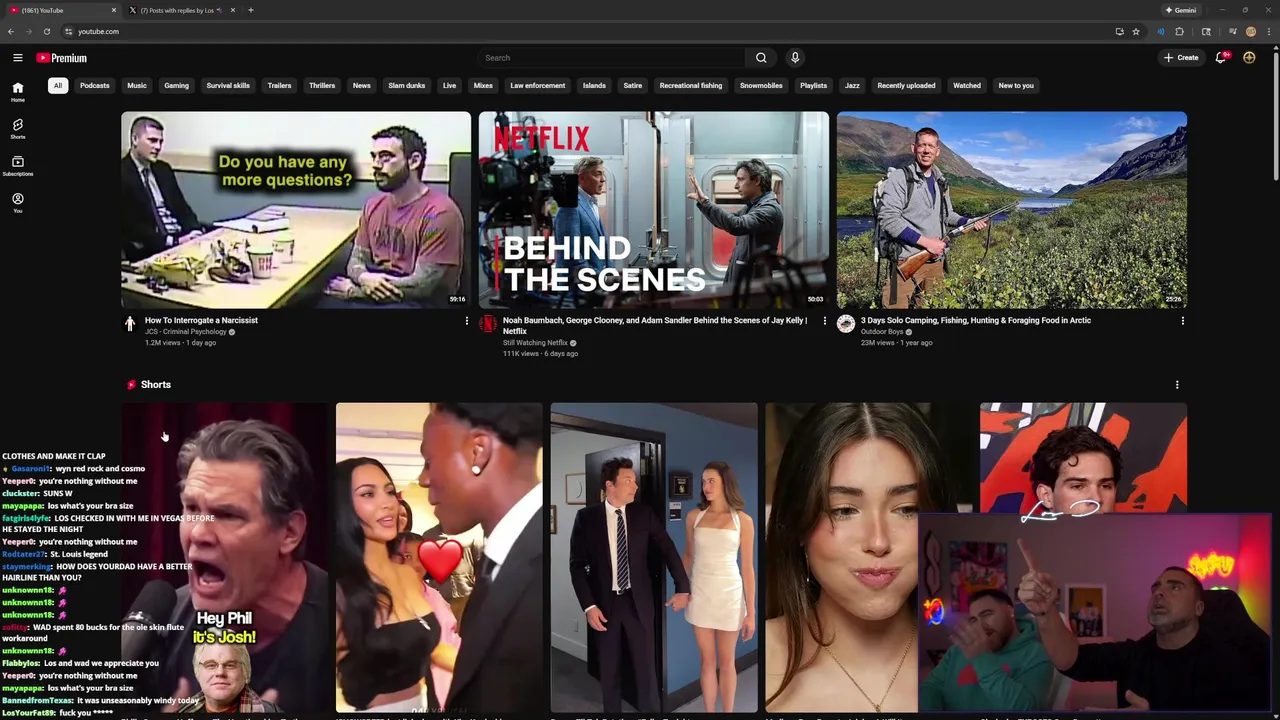Open more options for Narcissist video
The height and width of the screenshot is (720, 1280).
click(466, 321)
